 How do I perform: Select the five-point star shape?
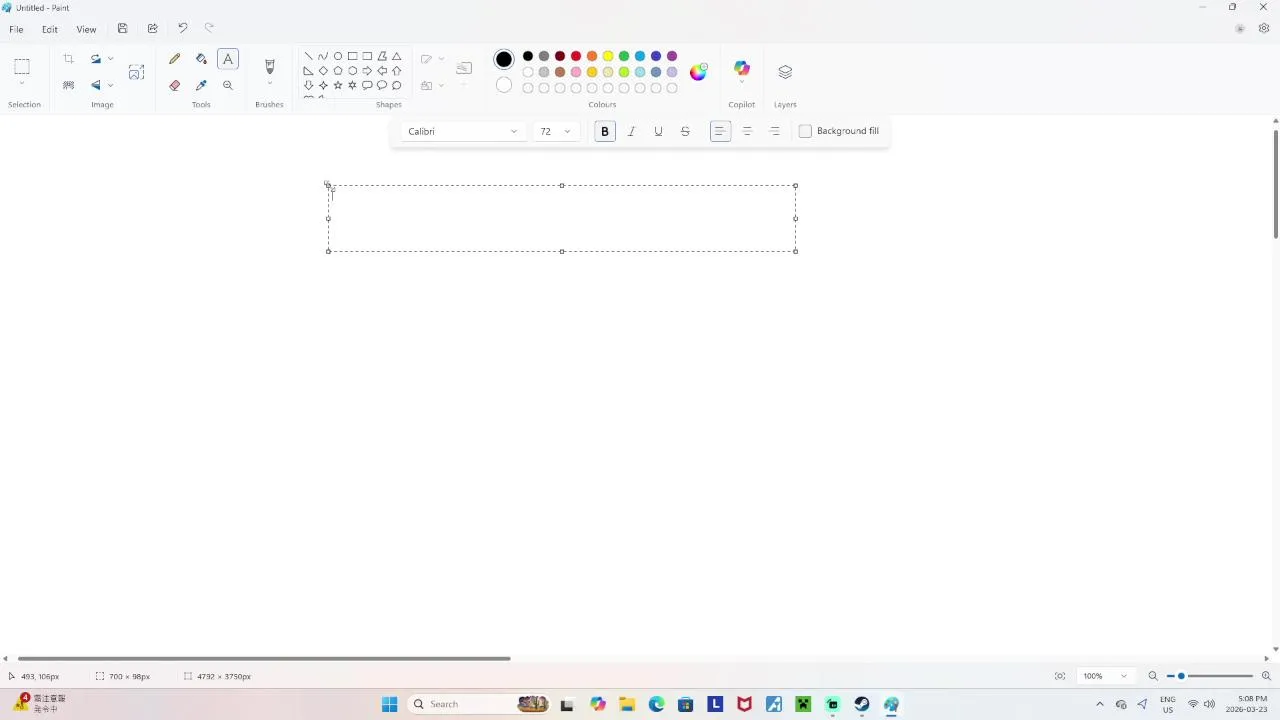click(x=338, y=85)
